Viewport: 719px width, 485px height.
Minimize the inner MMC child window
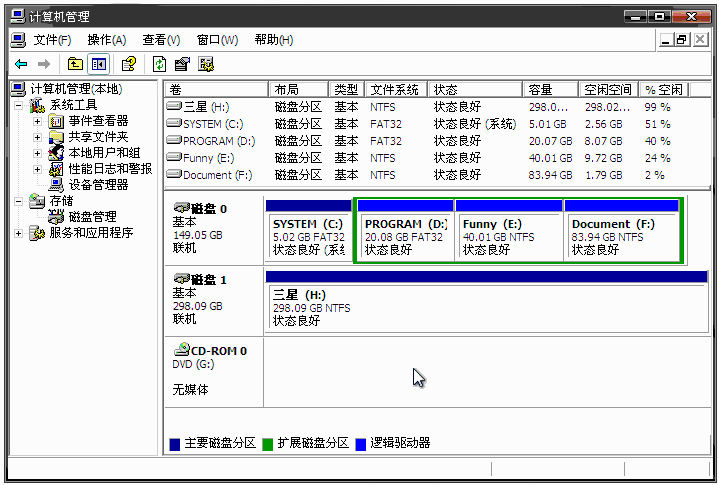tap(666, 40)
